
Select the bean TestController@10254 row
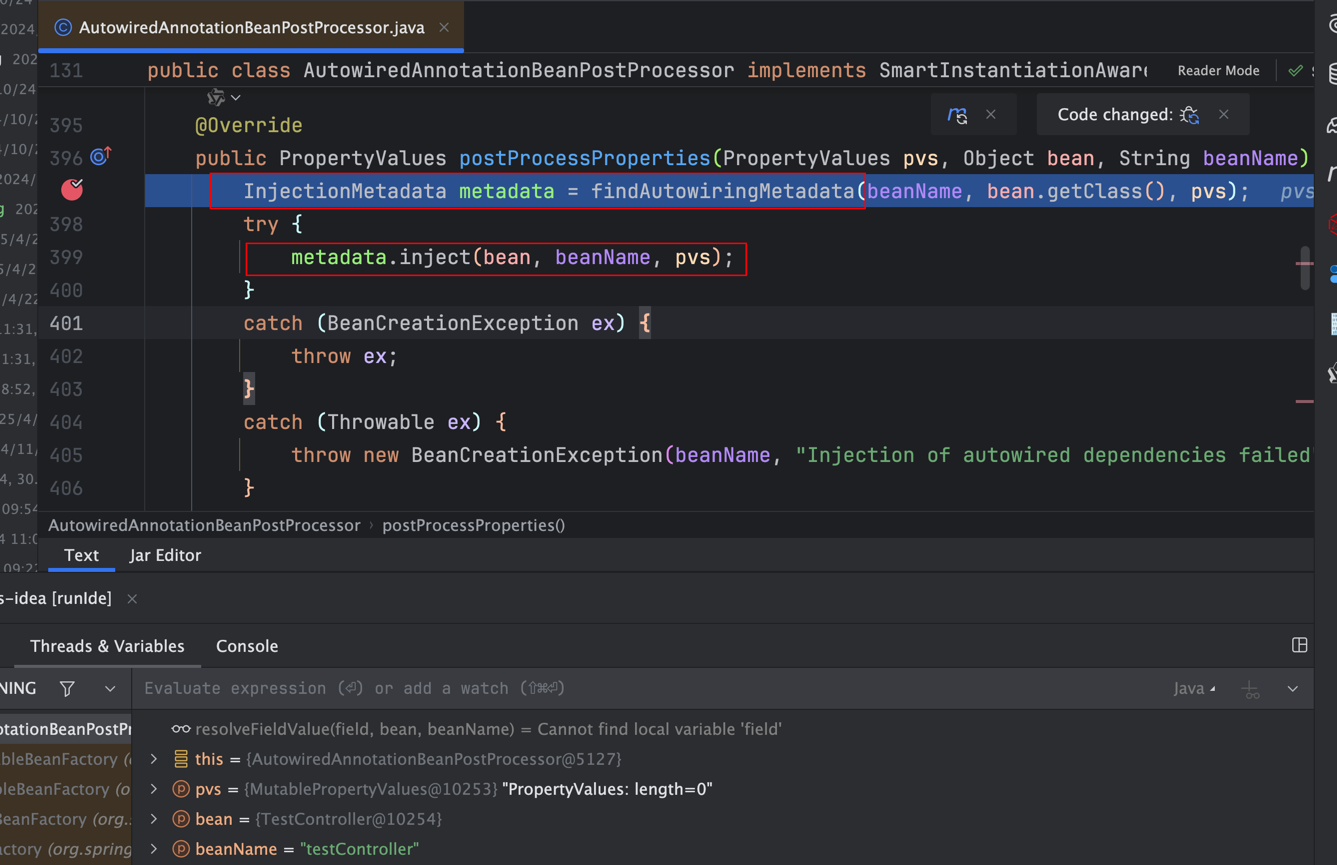point(725,819)
